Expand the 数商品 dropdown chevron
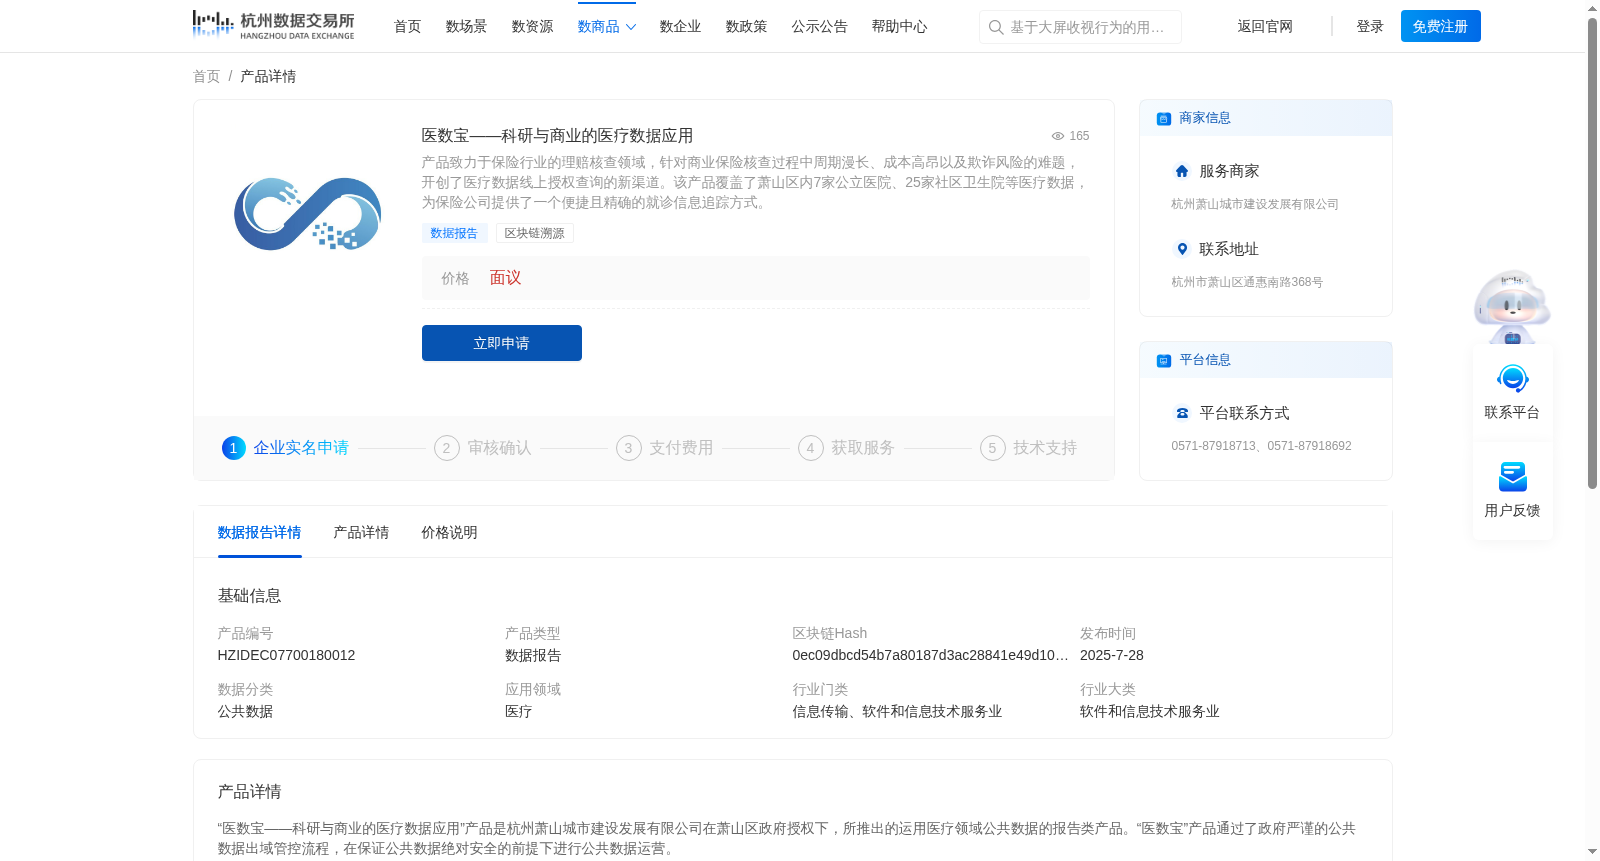Viewport: 1600px width, 861px height. click(631, 27)
